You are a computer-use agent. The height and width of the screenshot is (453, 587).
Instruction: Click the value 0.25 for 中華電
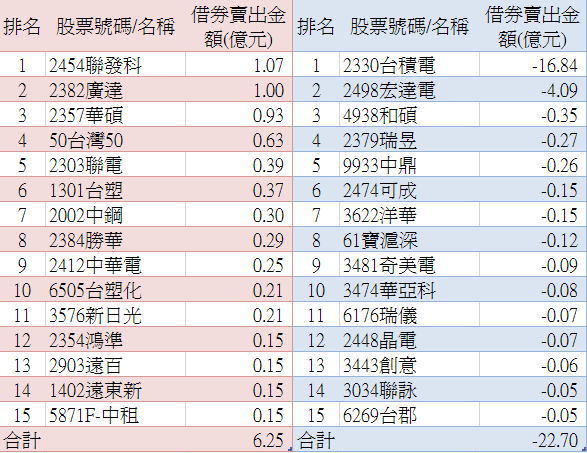click(268, 266)
